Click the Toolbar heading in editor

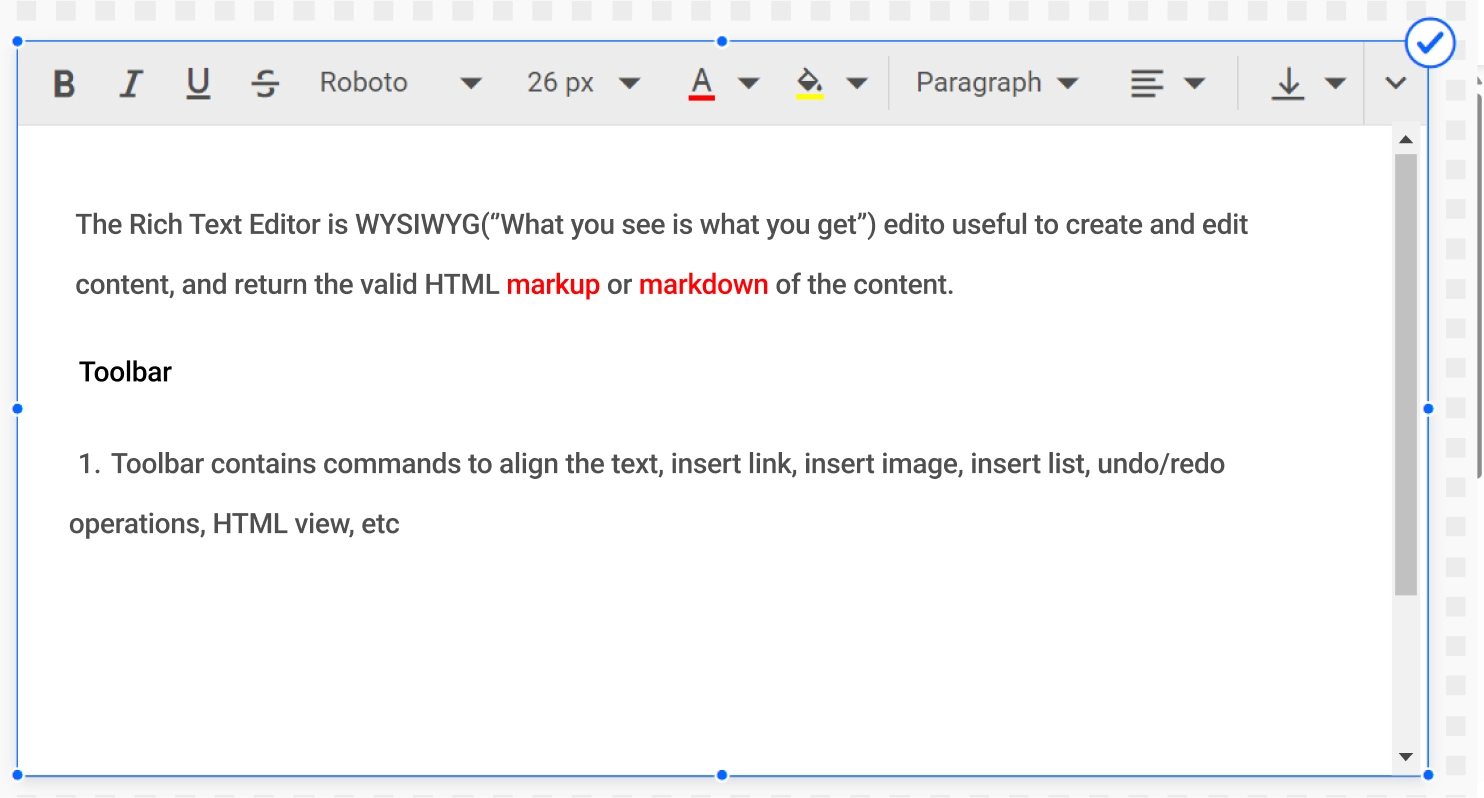[126, 372]
